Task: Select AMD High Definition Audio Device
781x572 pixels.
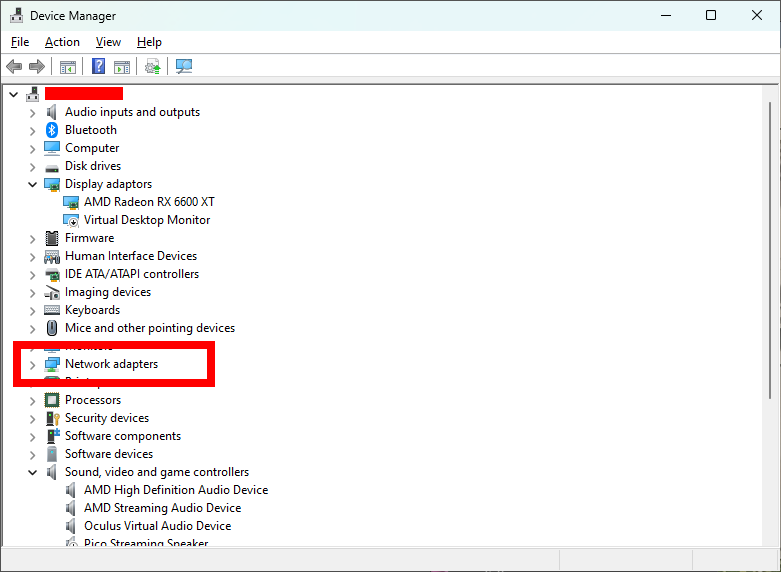Action: coord(176,490)
